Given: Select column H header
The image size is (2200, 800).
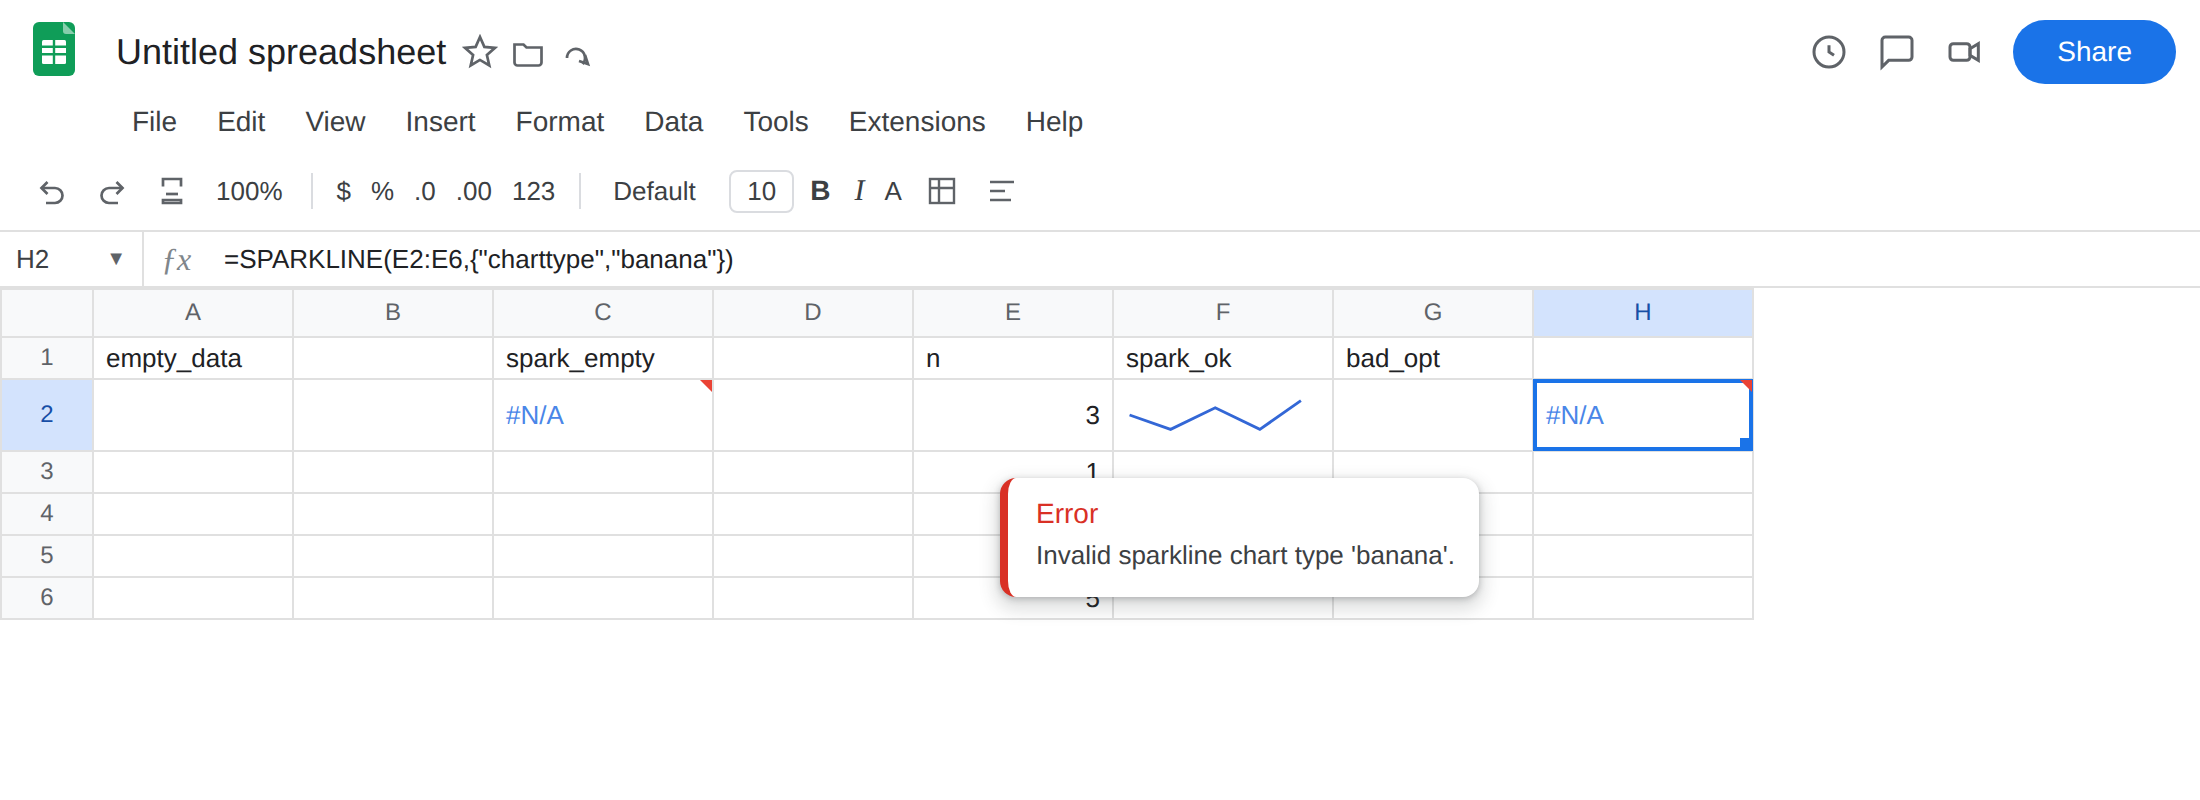Looking at the screenshot, I should (x=1643, y=313).
